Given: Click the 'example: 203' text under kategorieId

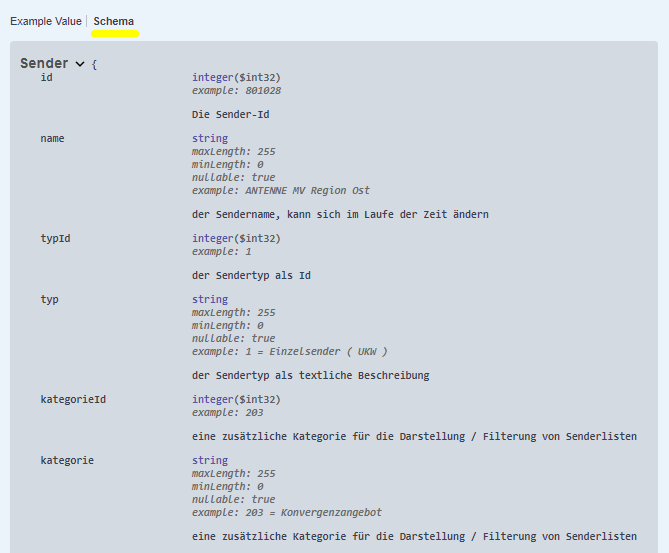Looking at the screenshot, I should [x=228, y=412].
